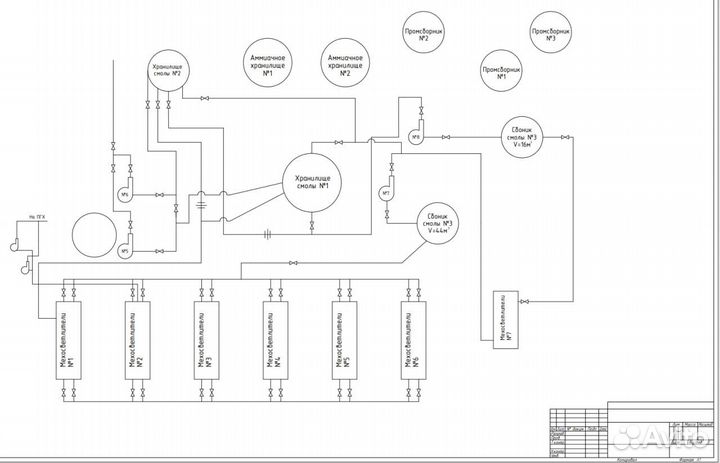The image size is (720, 463).
Task: Click the Промсборник №1 circle
Action: point(501,72)
